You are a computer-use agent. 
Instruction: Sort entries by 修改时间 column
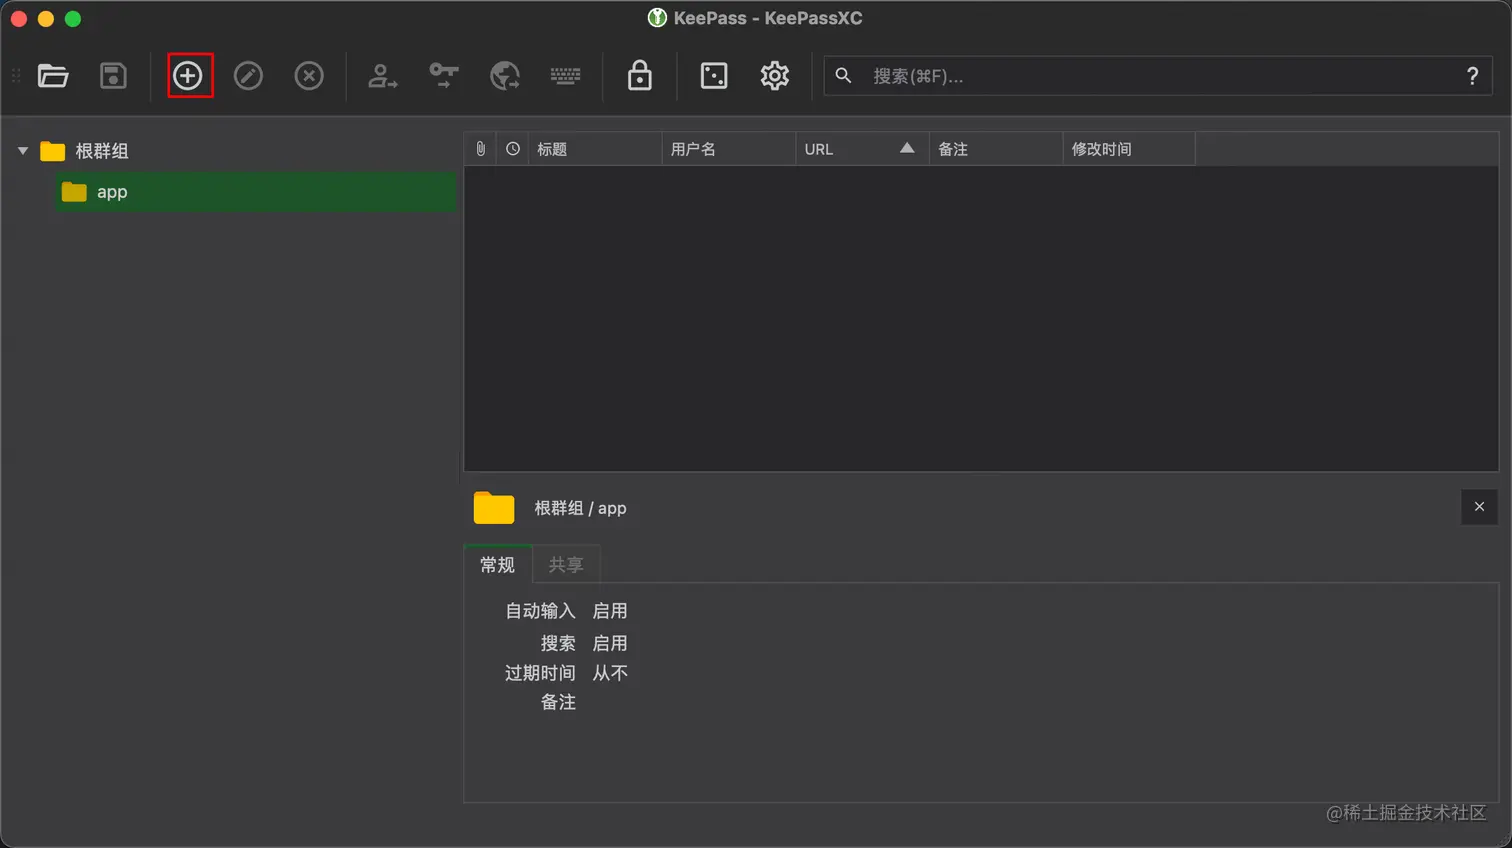click(1129, 149)
